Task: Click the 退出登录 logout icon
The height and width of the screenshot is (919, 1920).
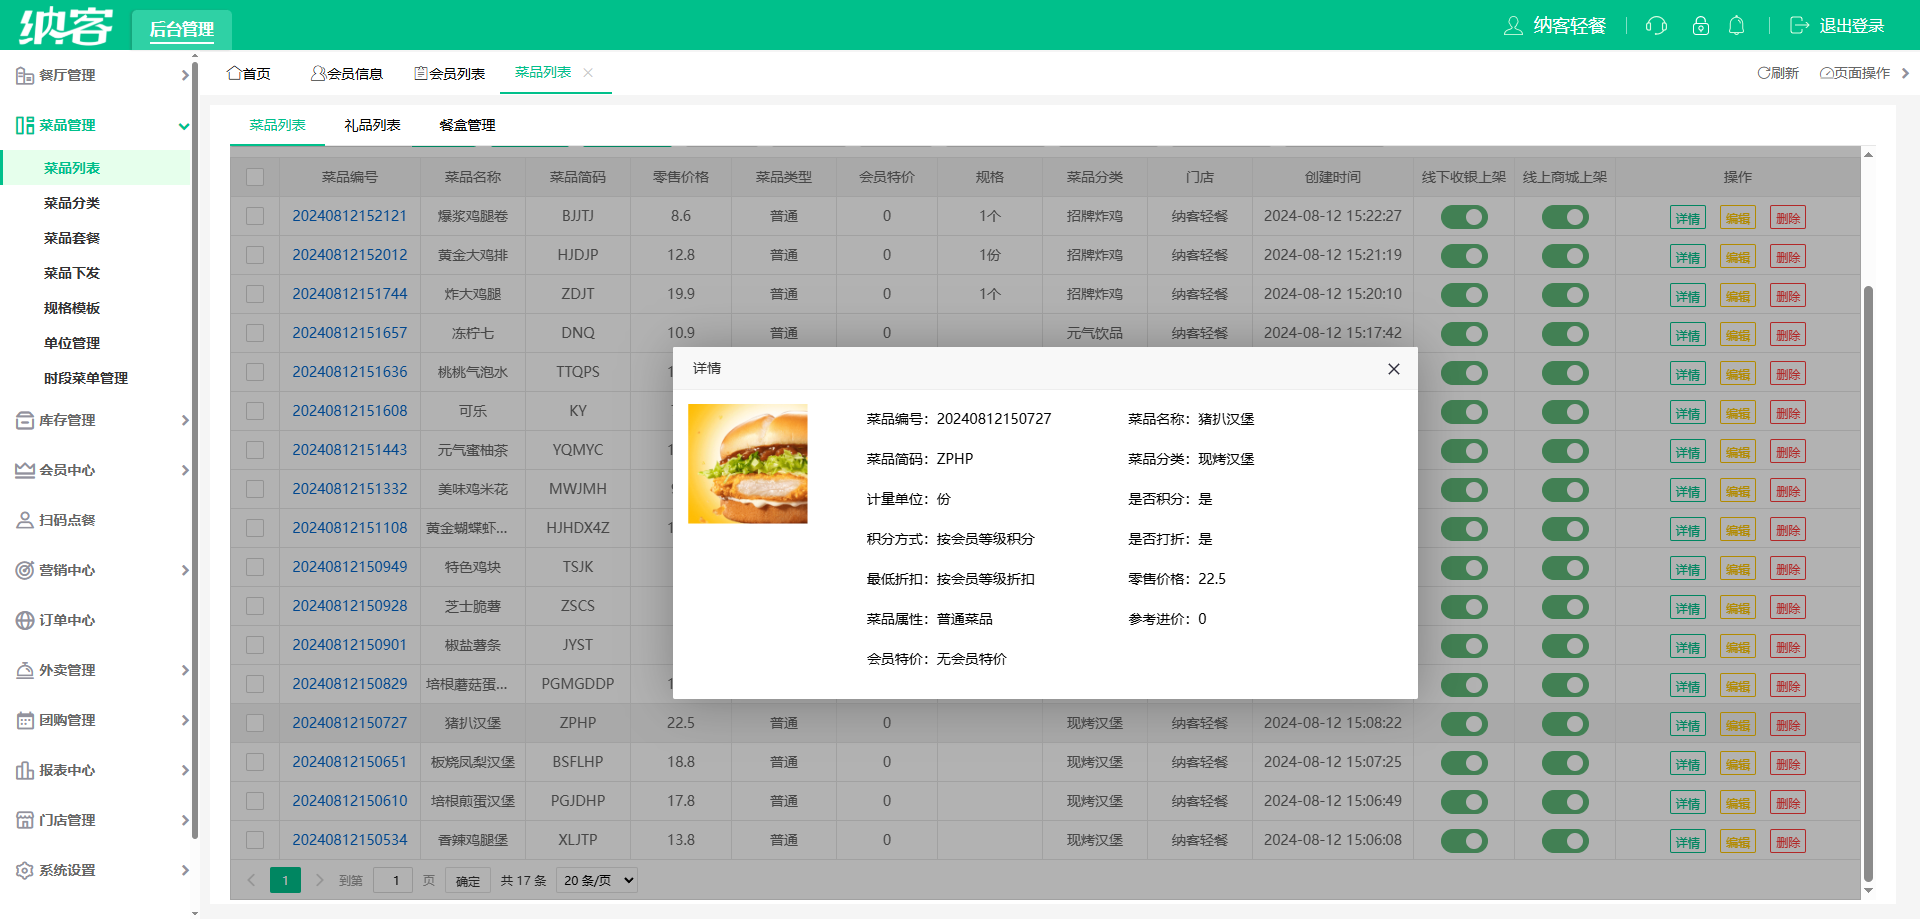Action: point(1799,26)
